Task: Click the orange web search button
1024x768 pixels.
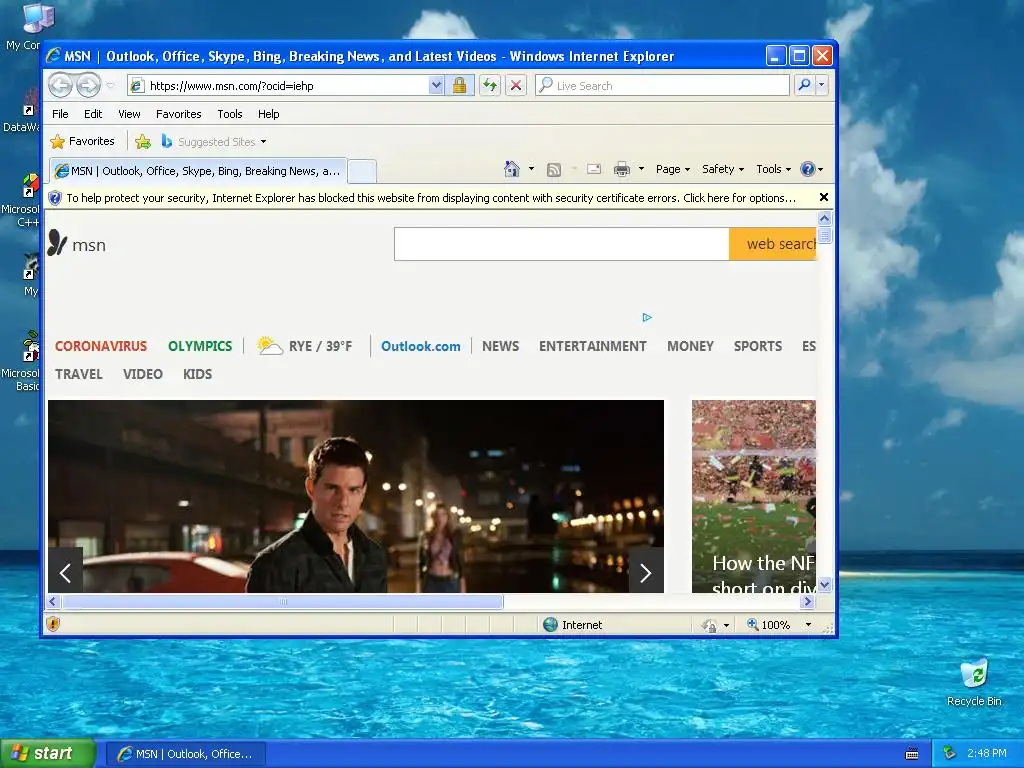Action: (x=773, y=244)
